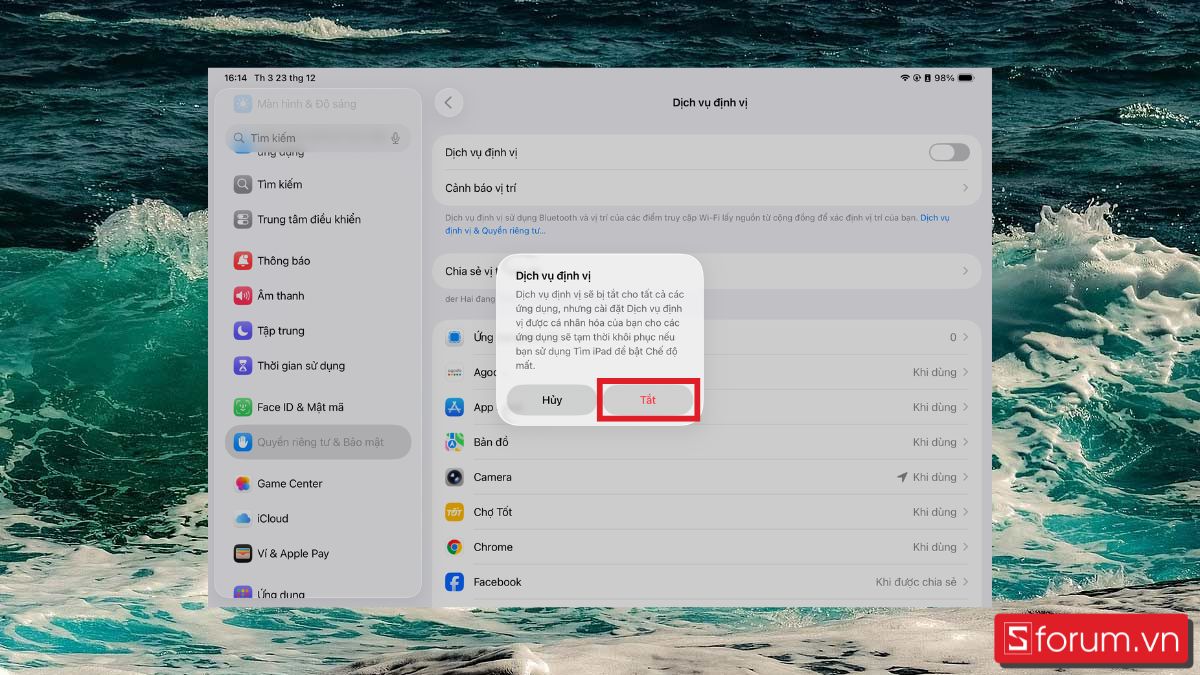Expand Chợ Tốt Khi dùng chevron
This screenshot has height=675, width=1200.
[965, 512]
